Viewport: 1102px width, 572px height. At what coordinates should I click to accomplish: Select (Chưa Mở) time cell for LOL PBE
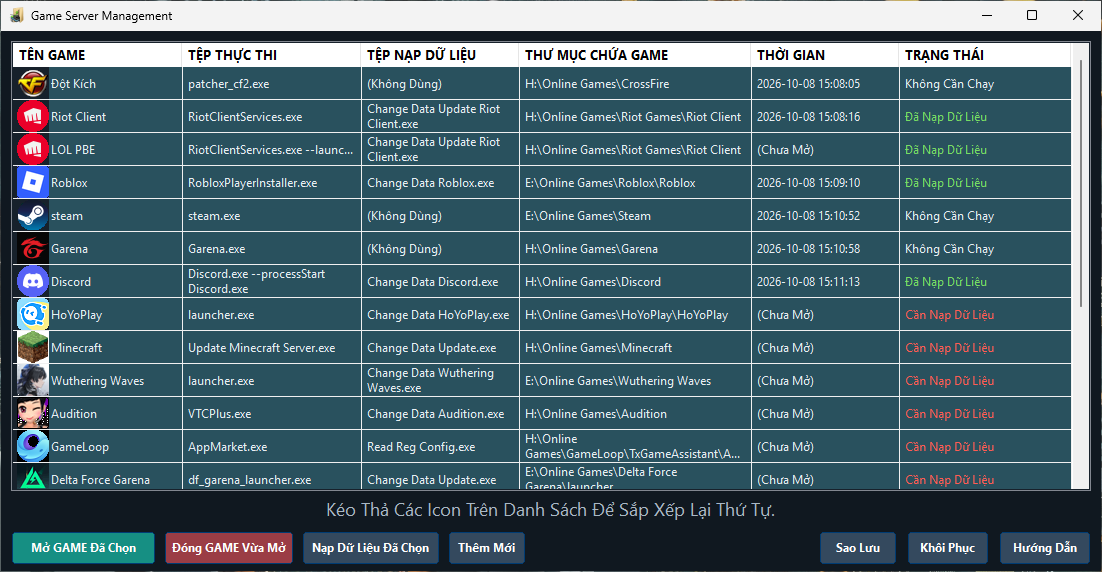[x=825, y=150]
